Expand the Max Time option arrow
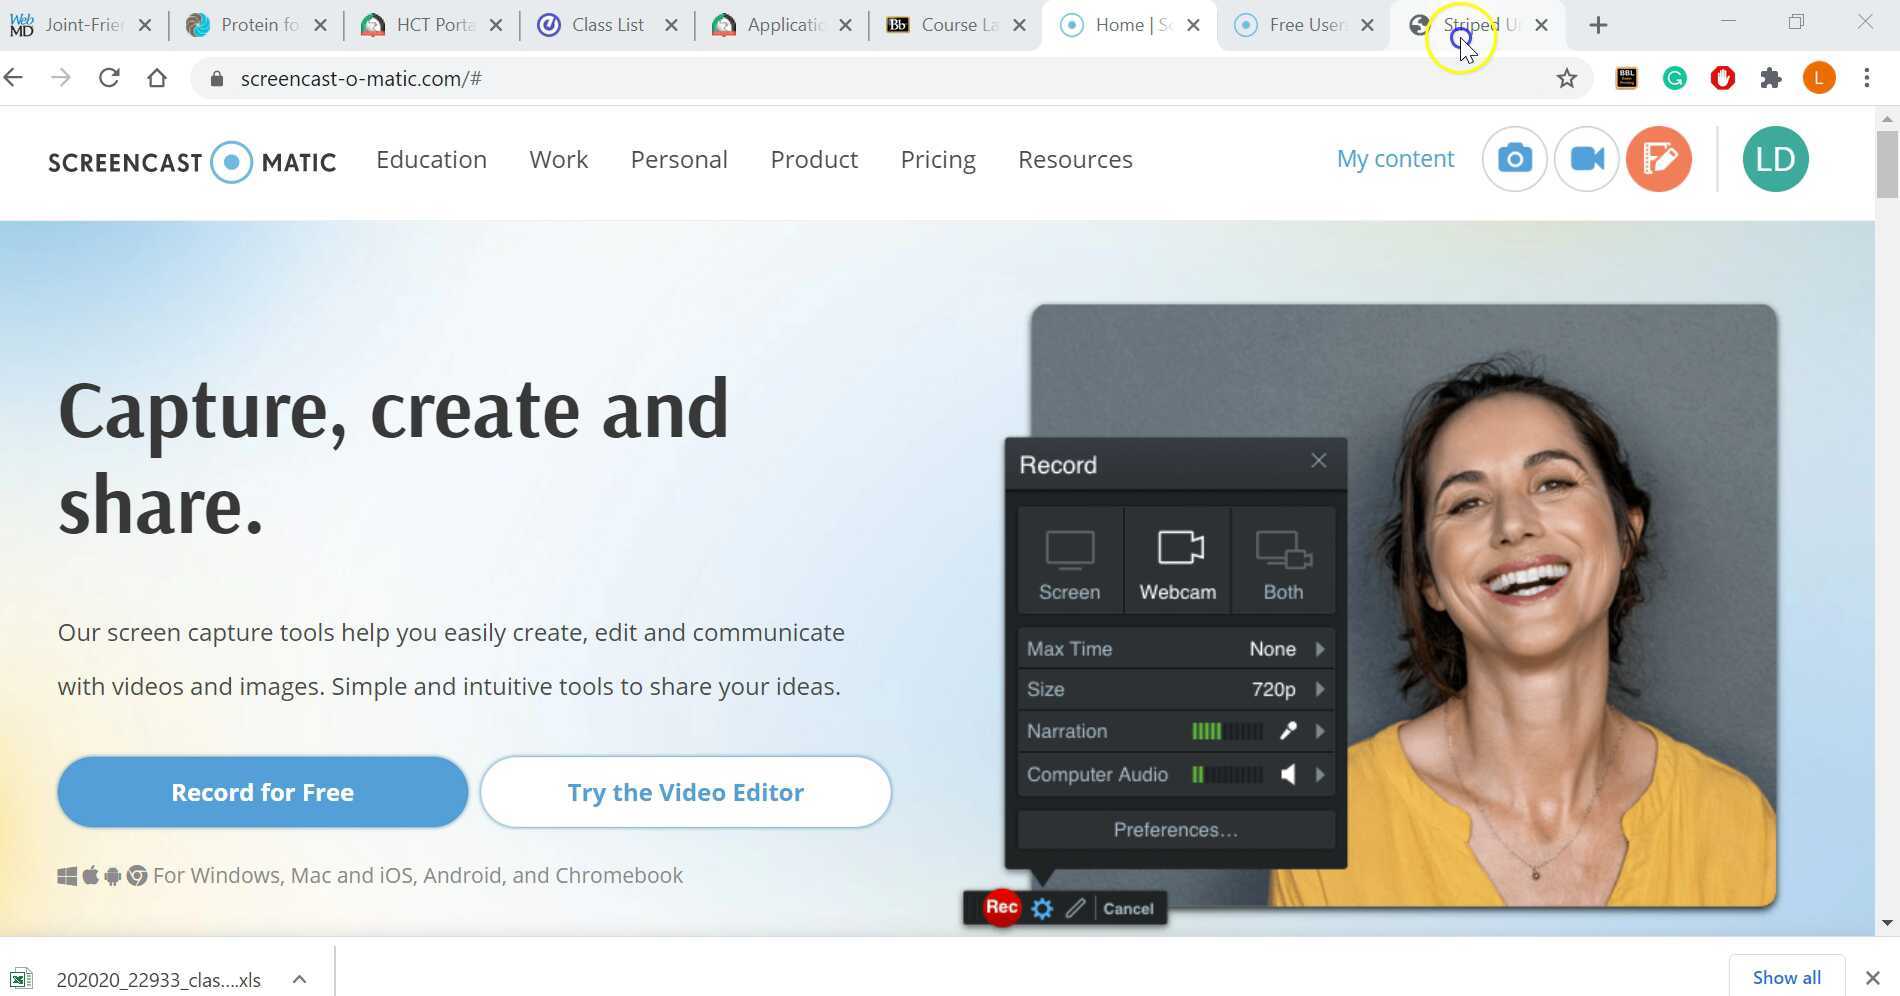The height and width of the screenshot is (996, 1900). (x=1320, y=649)
